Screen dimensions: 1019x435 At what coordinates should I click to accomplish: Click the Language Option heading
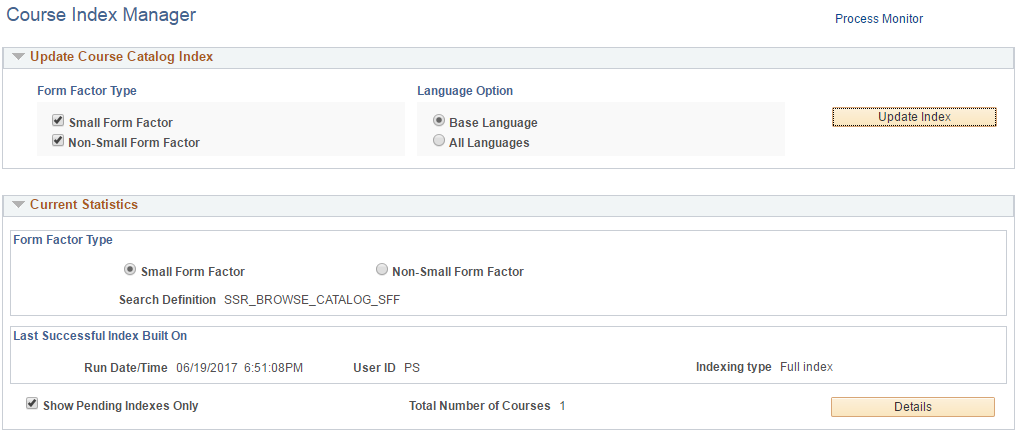pos(465,91)
